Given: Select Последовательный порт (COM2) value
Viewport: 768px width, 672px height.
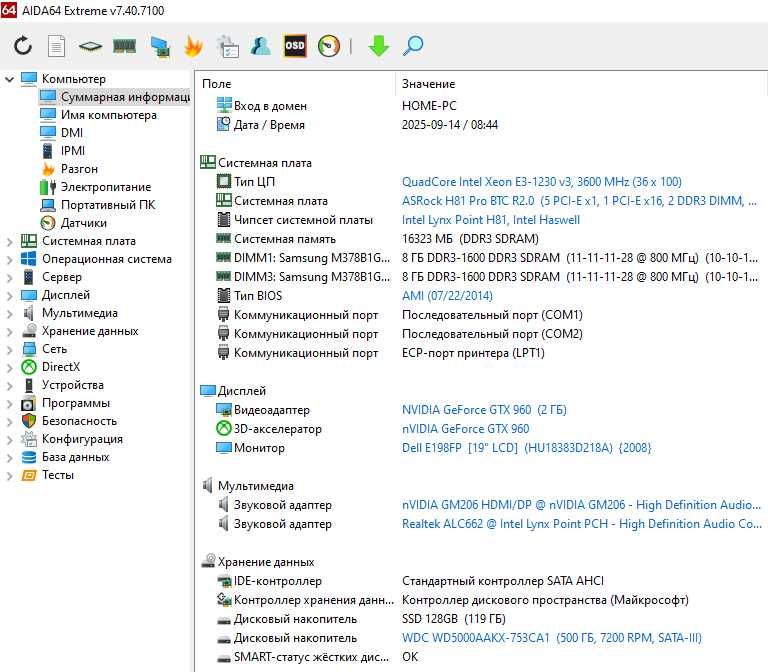Looking at the screenshot, I should click(x=492, y=334).
